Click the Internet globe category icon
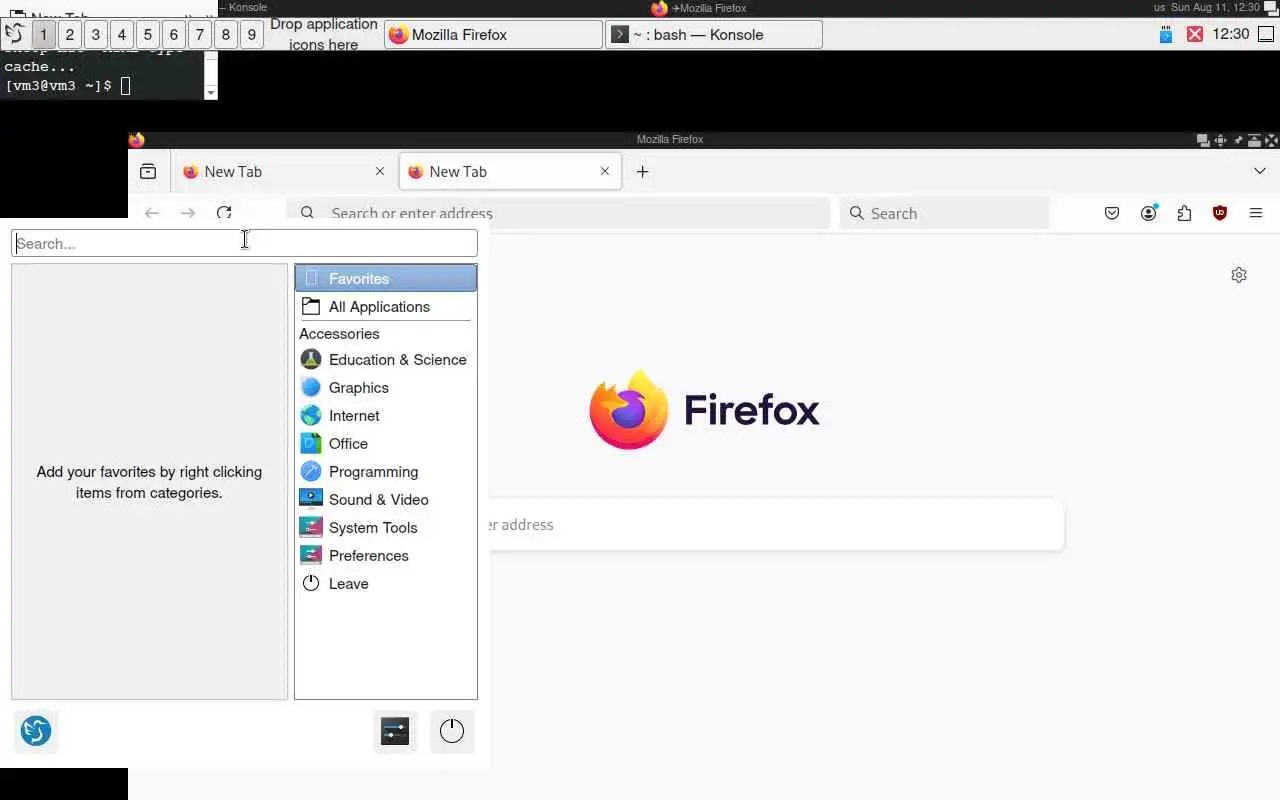This screenshot has width=1280, height=800. pyautogui.click(x=311, y=416)
